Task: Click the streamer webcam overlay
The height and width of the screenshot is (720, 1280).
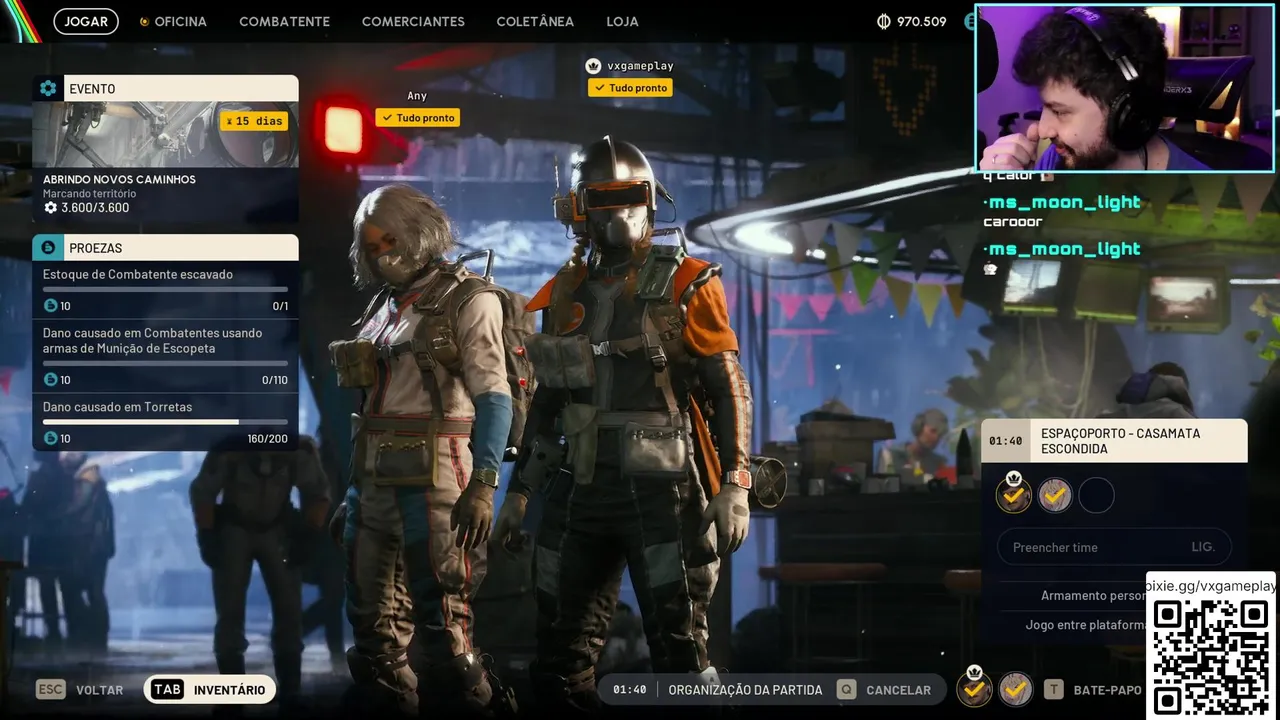Action: click(1125, 88)
